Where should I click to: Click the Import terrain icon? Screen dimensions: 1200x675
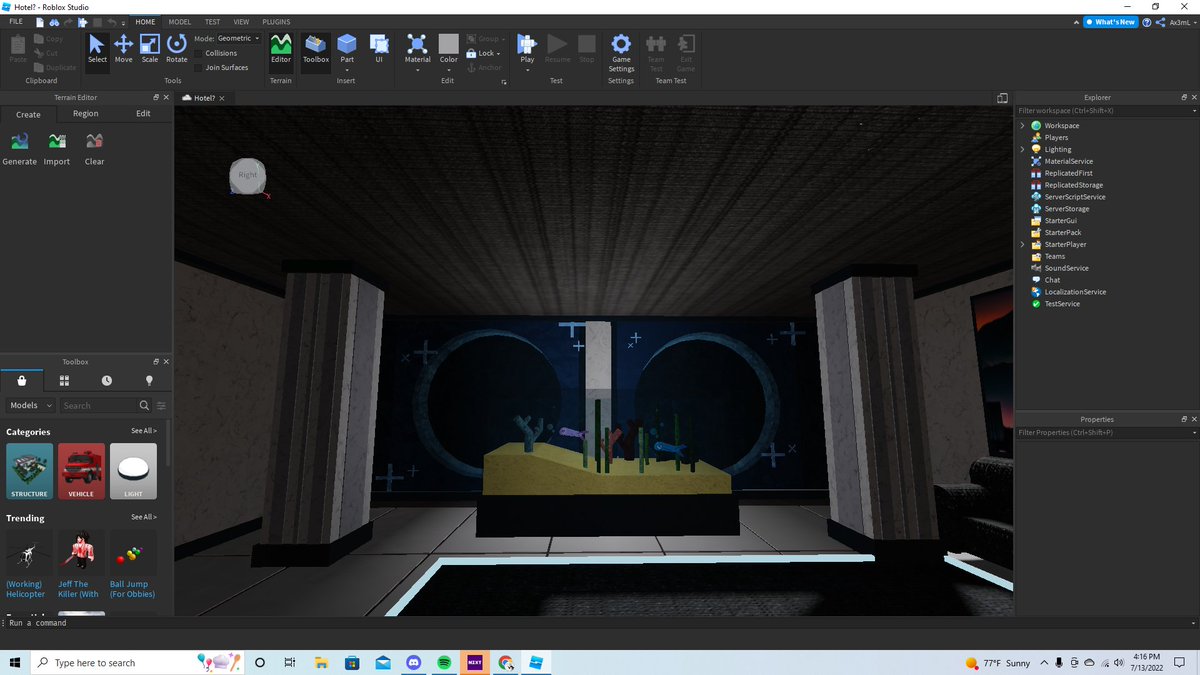(x=57, y=148)
